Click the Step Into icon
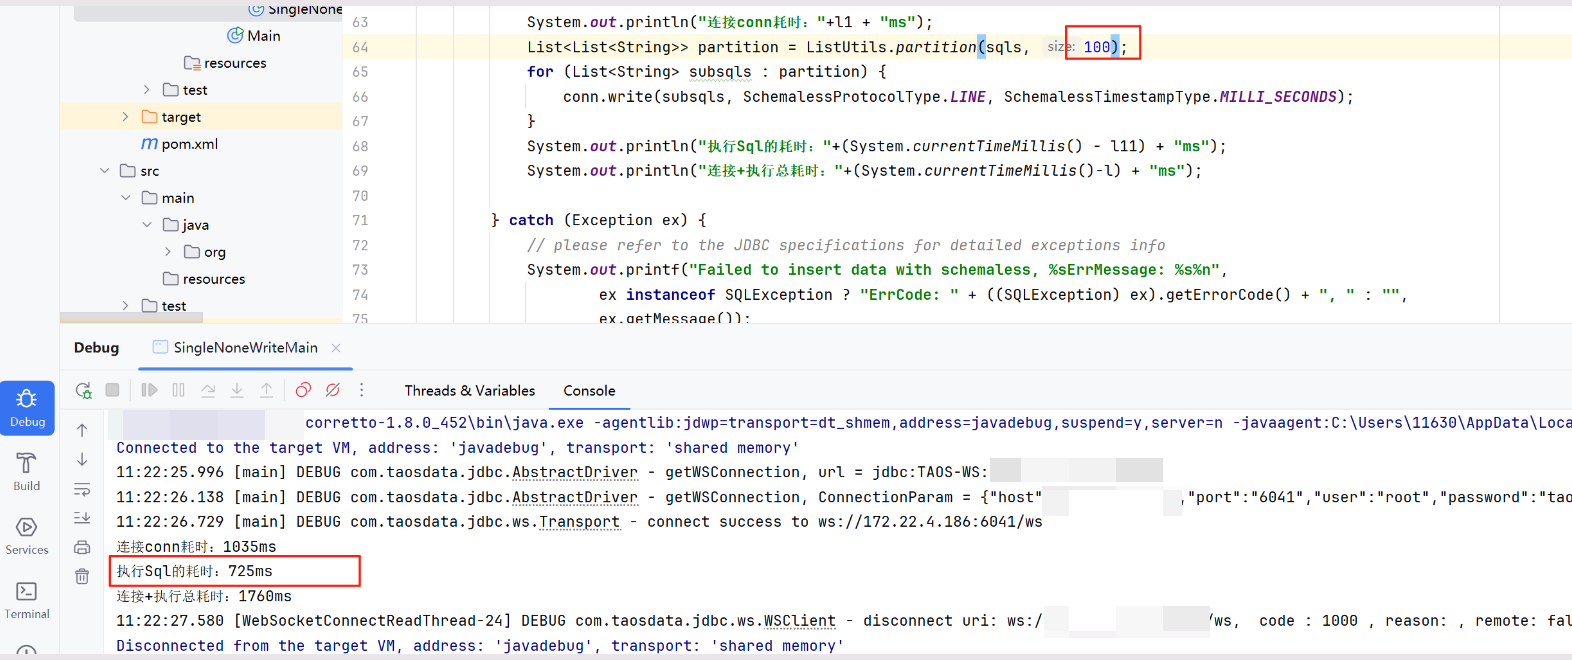This screenshot has height=660, width=1572. coord(237,390)
